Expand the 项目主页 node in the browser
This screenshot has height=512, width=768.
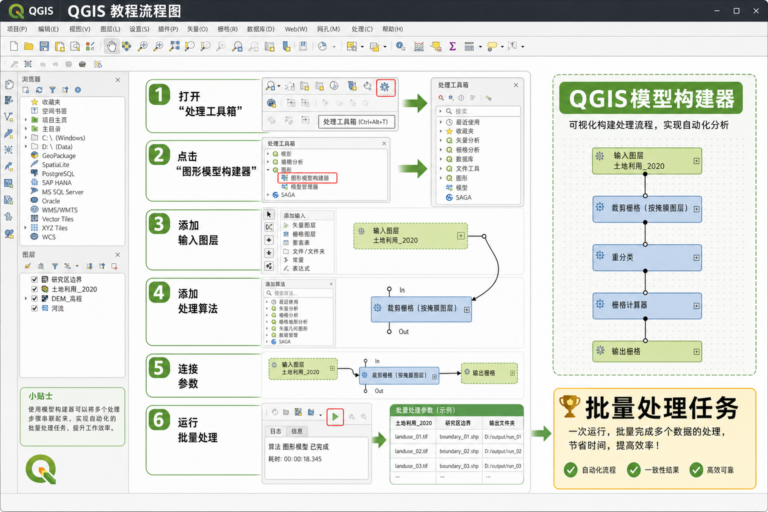(x=26, y=120)
